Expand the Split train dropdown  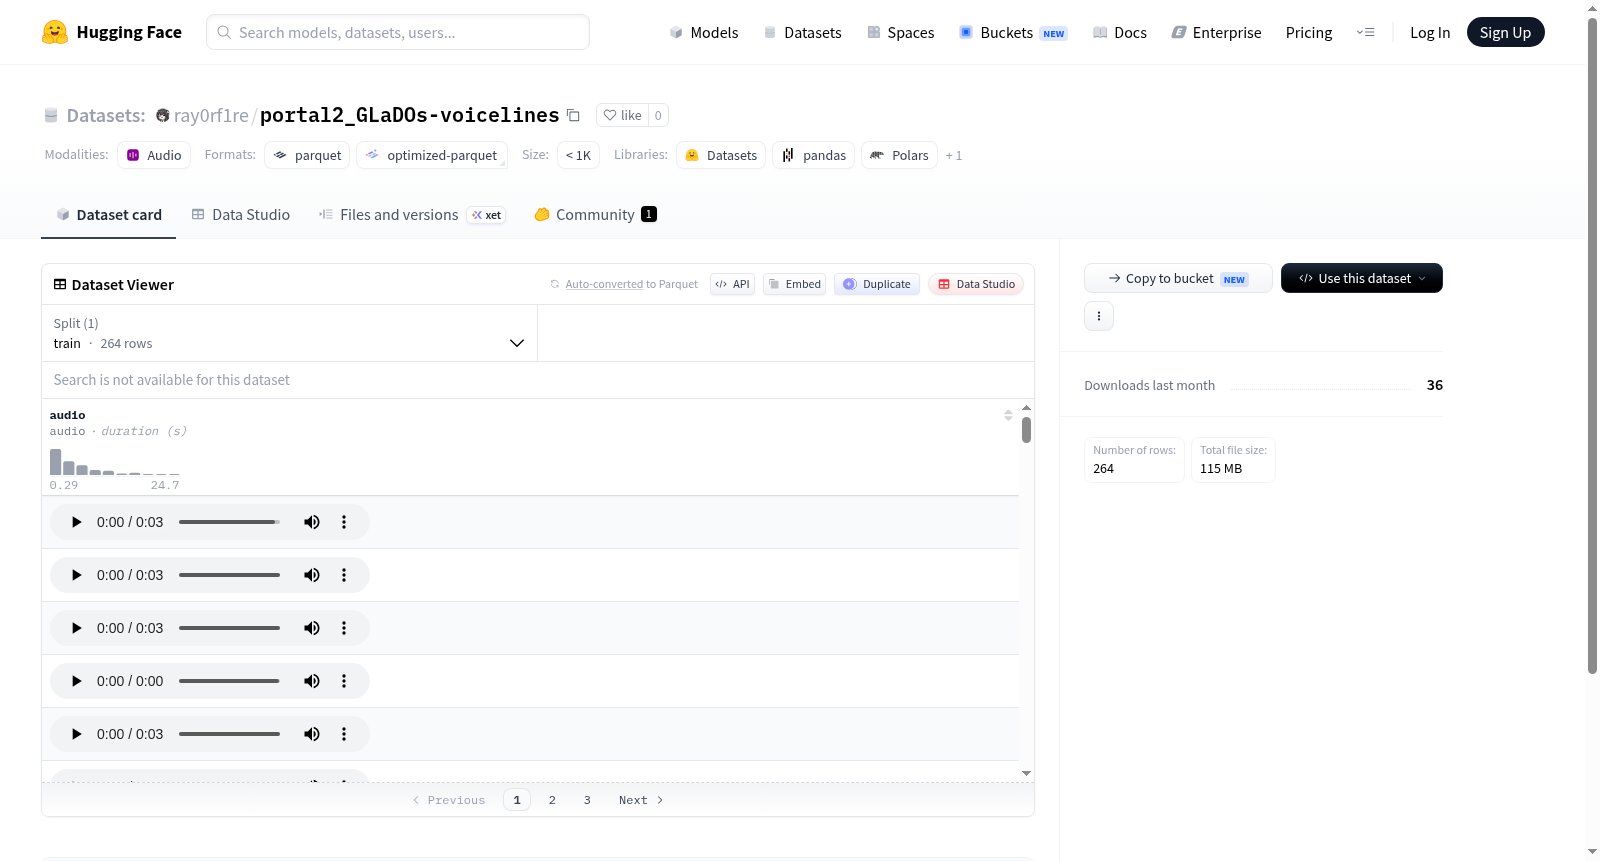click(290, 333)
